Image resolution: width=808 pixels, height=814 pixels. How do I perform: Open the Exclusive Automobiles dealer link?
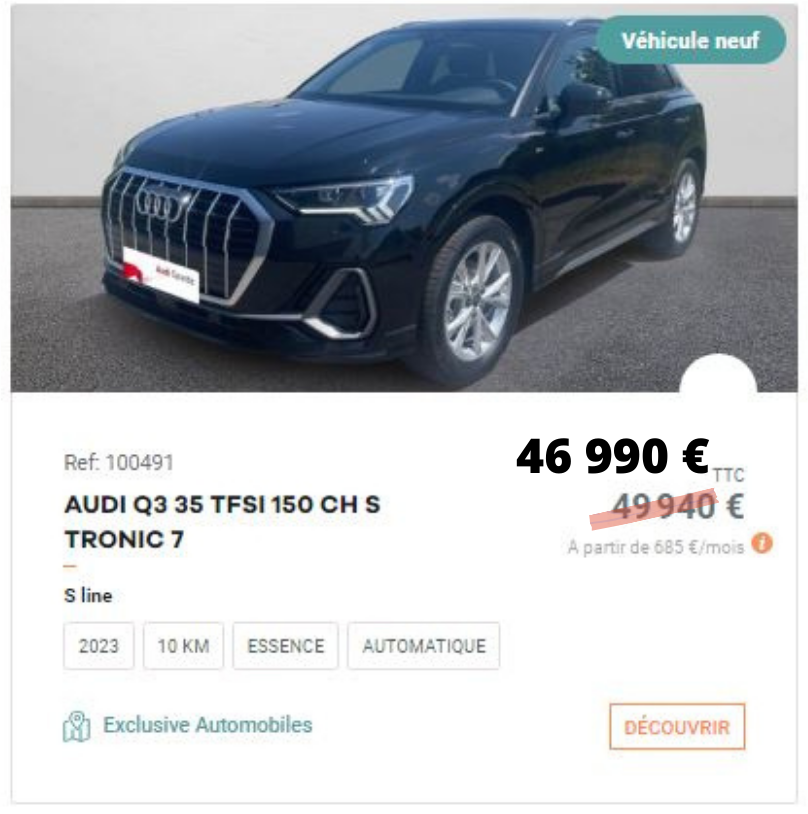208,725
